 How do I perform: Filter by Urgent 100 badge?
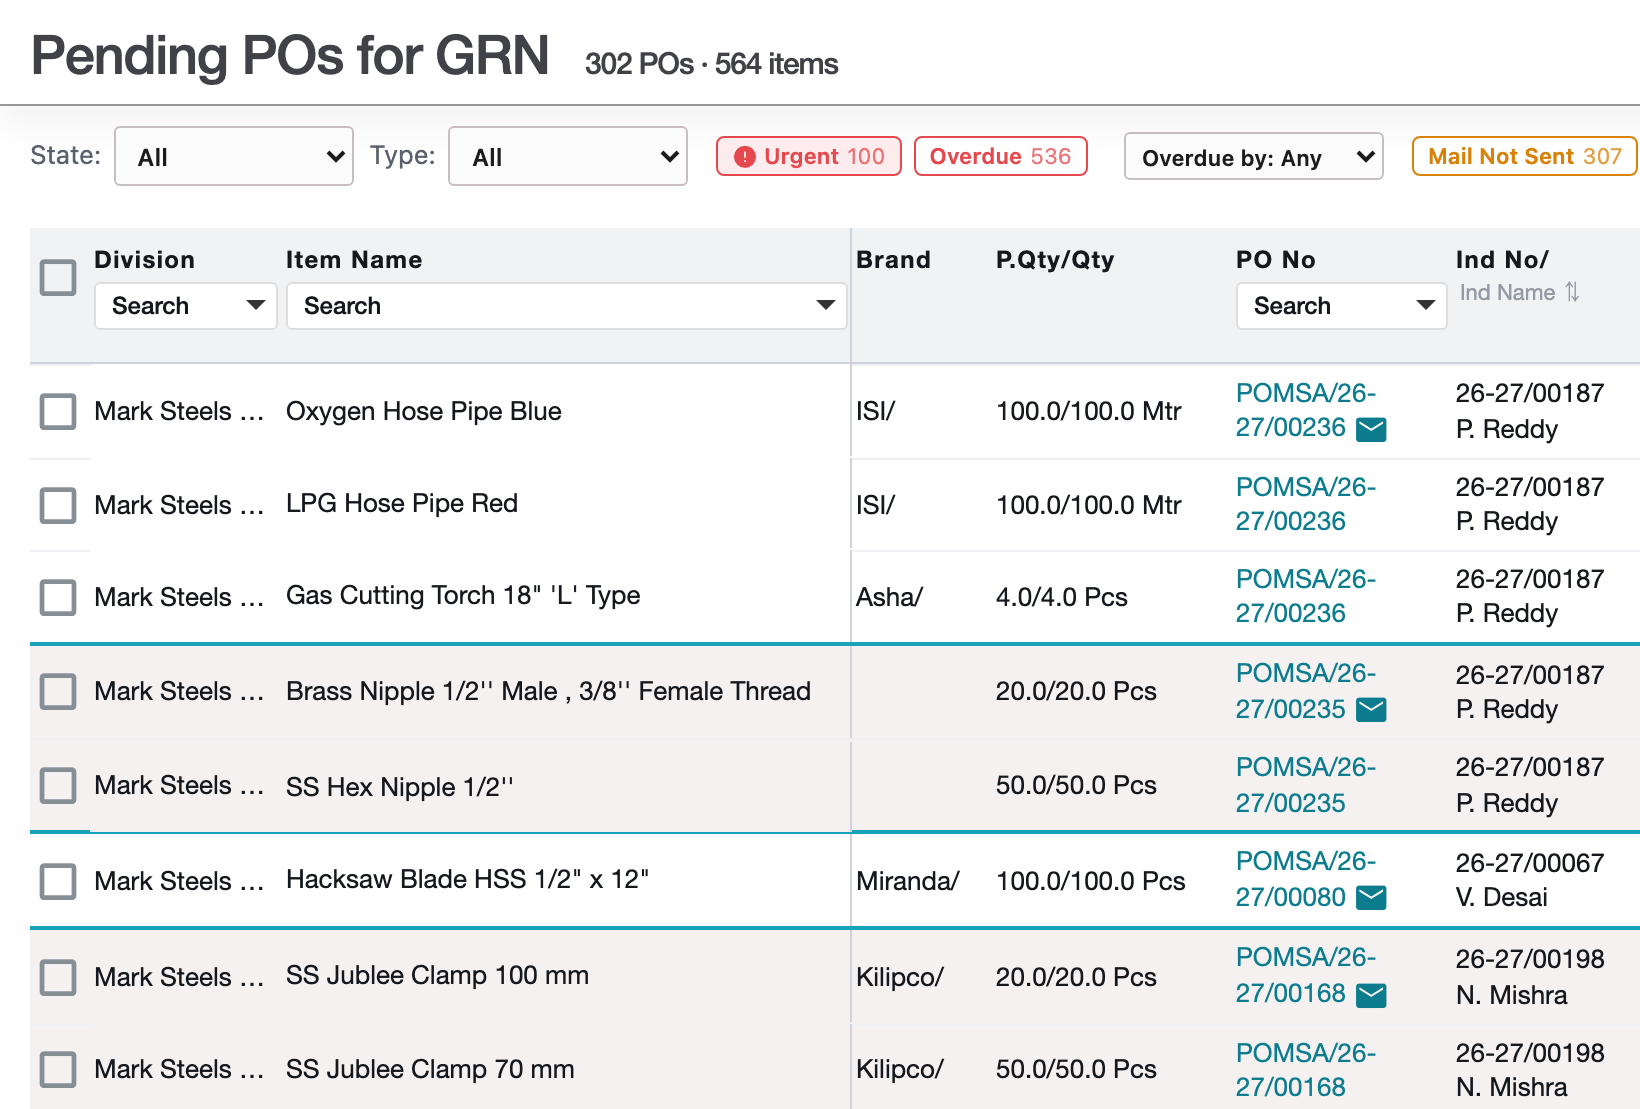809,156
